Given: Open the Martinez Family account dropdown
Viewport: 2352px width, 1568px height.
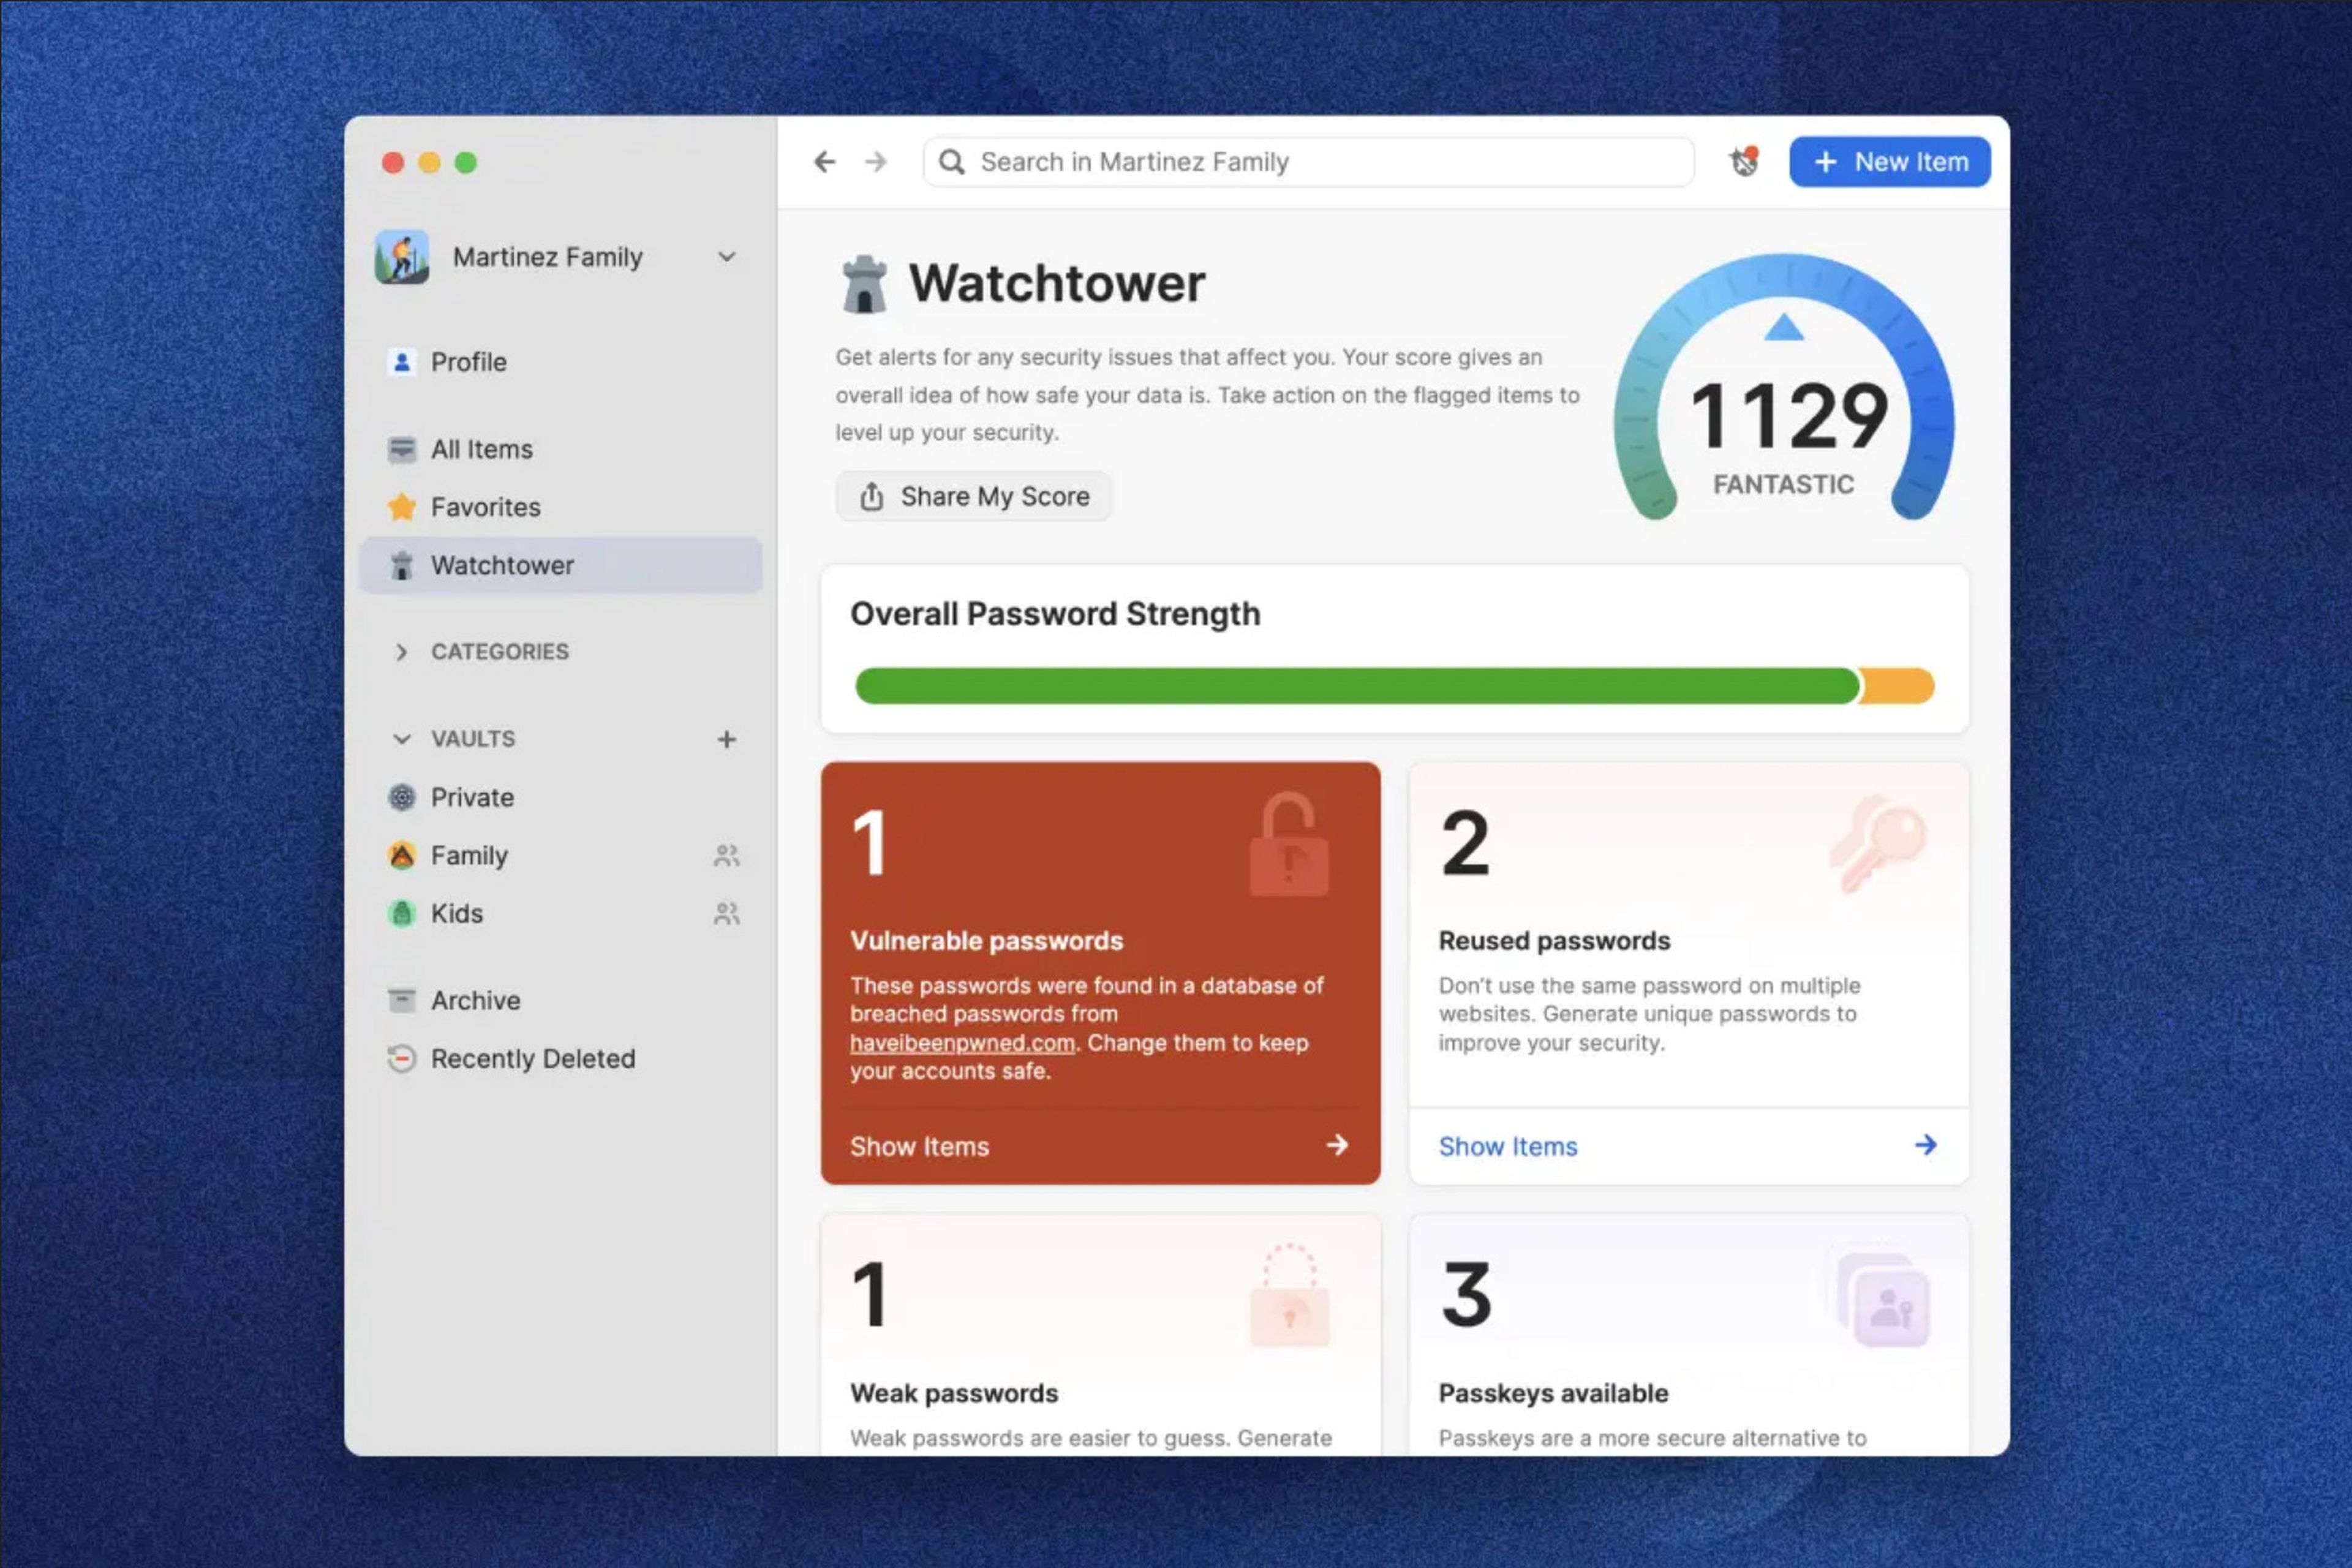Looking at the screenshot, I should [x=727, y=257].
